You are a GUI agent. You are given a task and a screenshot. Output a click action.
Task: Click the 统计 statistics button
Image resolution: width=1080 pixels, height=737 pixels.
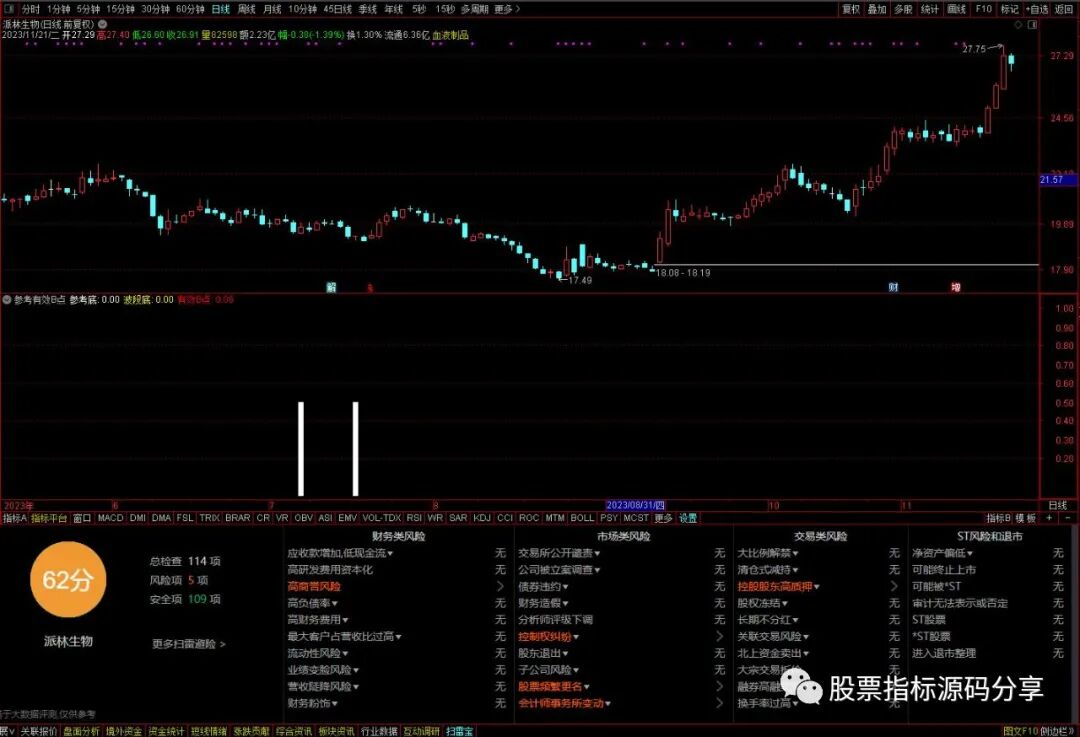tap(930, 9)
